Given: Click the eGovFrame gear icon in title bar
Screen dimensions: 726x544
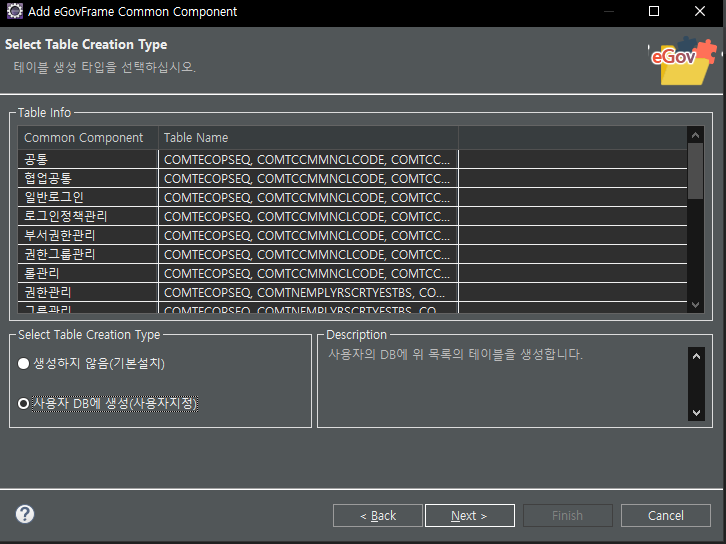Looking at the screenshot, I should [14, 11].
